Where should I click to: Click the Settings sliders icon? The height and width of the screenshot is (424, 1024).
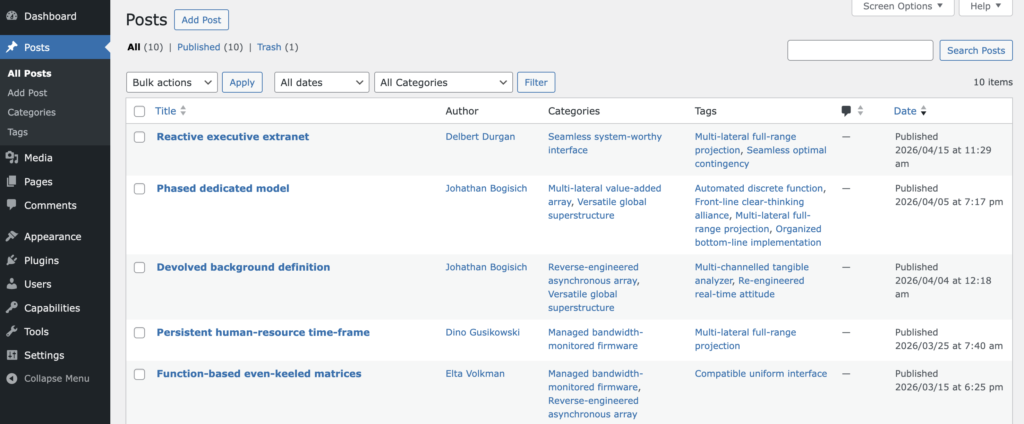[11, 356]
